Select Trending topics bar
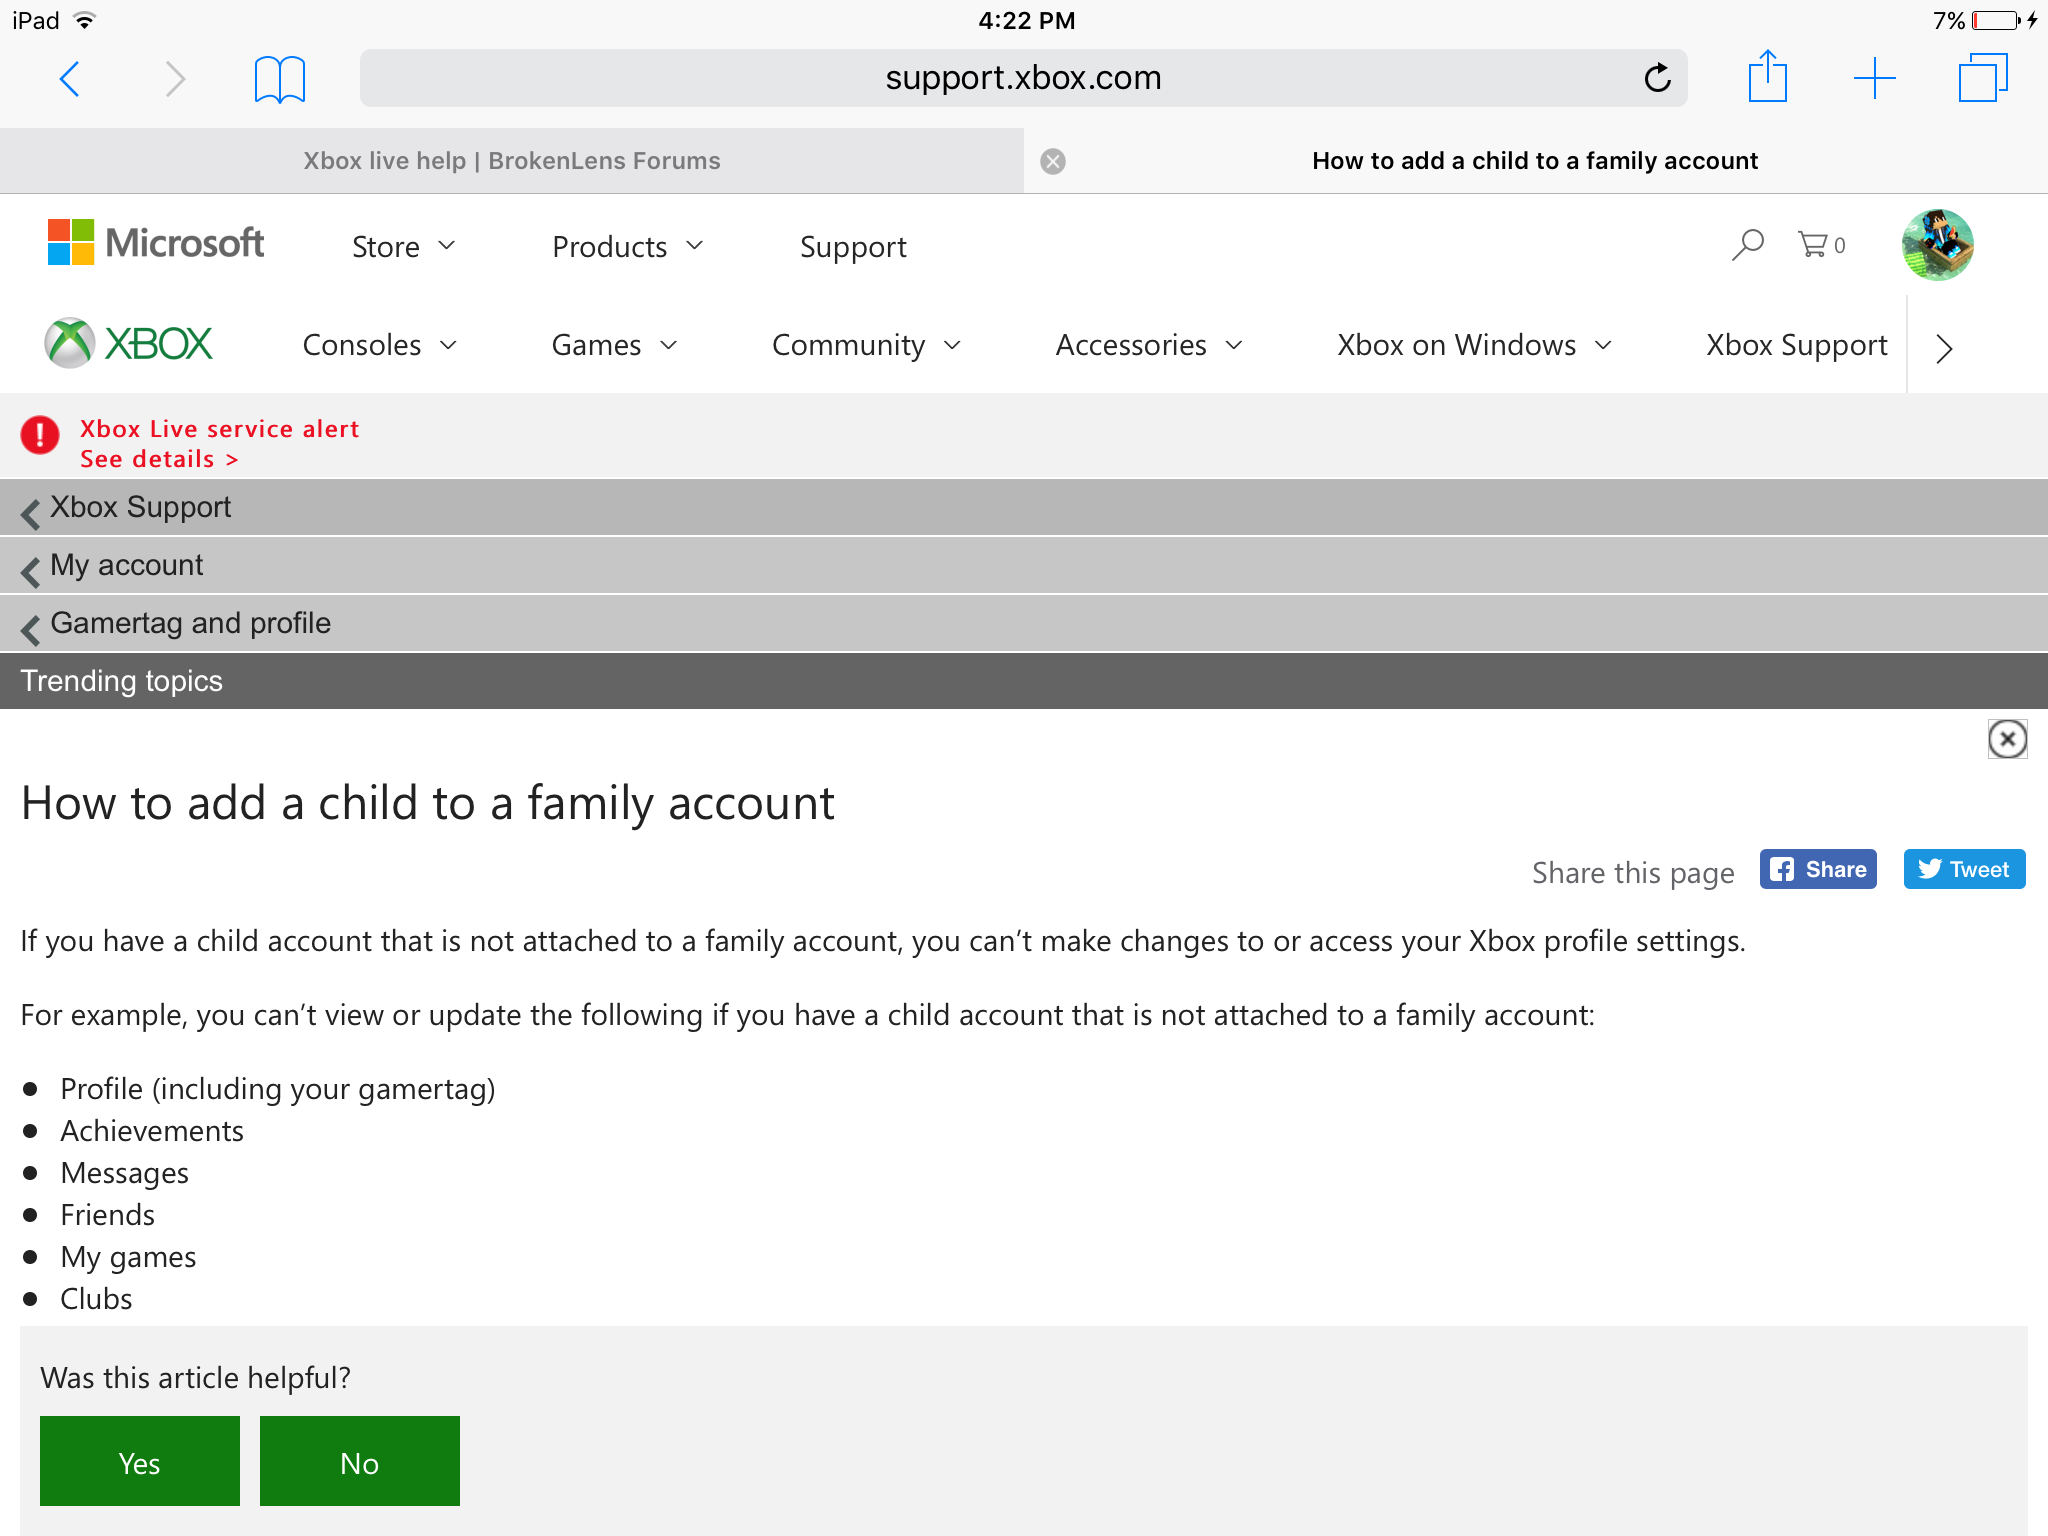Viewport: 2048px width, 1536px height. (1024, 681)
